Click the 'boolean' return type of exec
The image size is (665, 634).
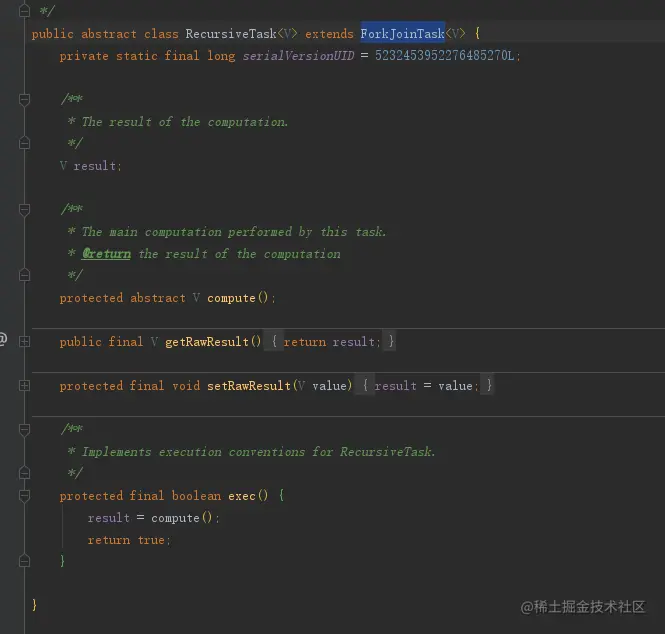tap(196, 495)
